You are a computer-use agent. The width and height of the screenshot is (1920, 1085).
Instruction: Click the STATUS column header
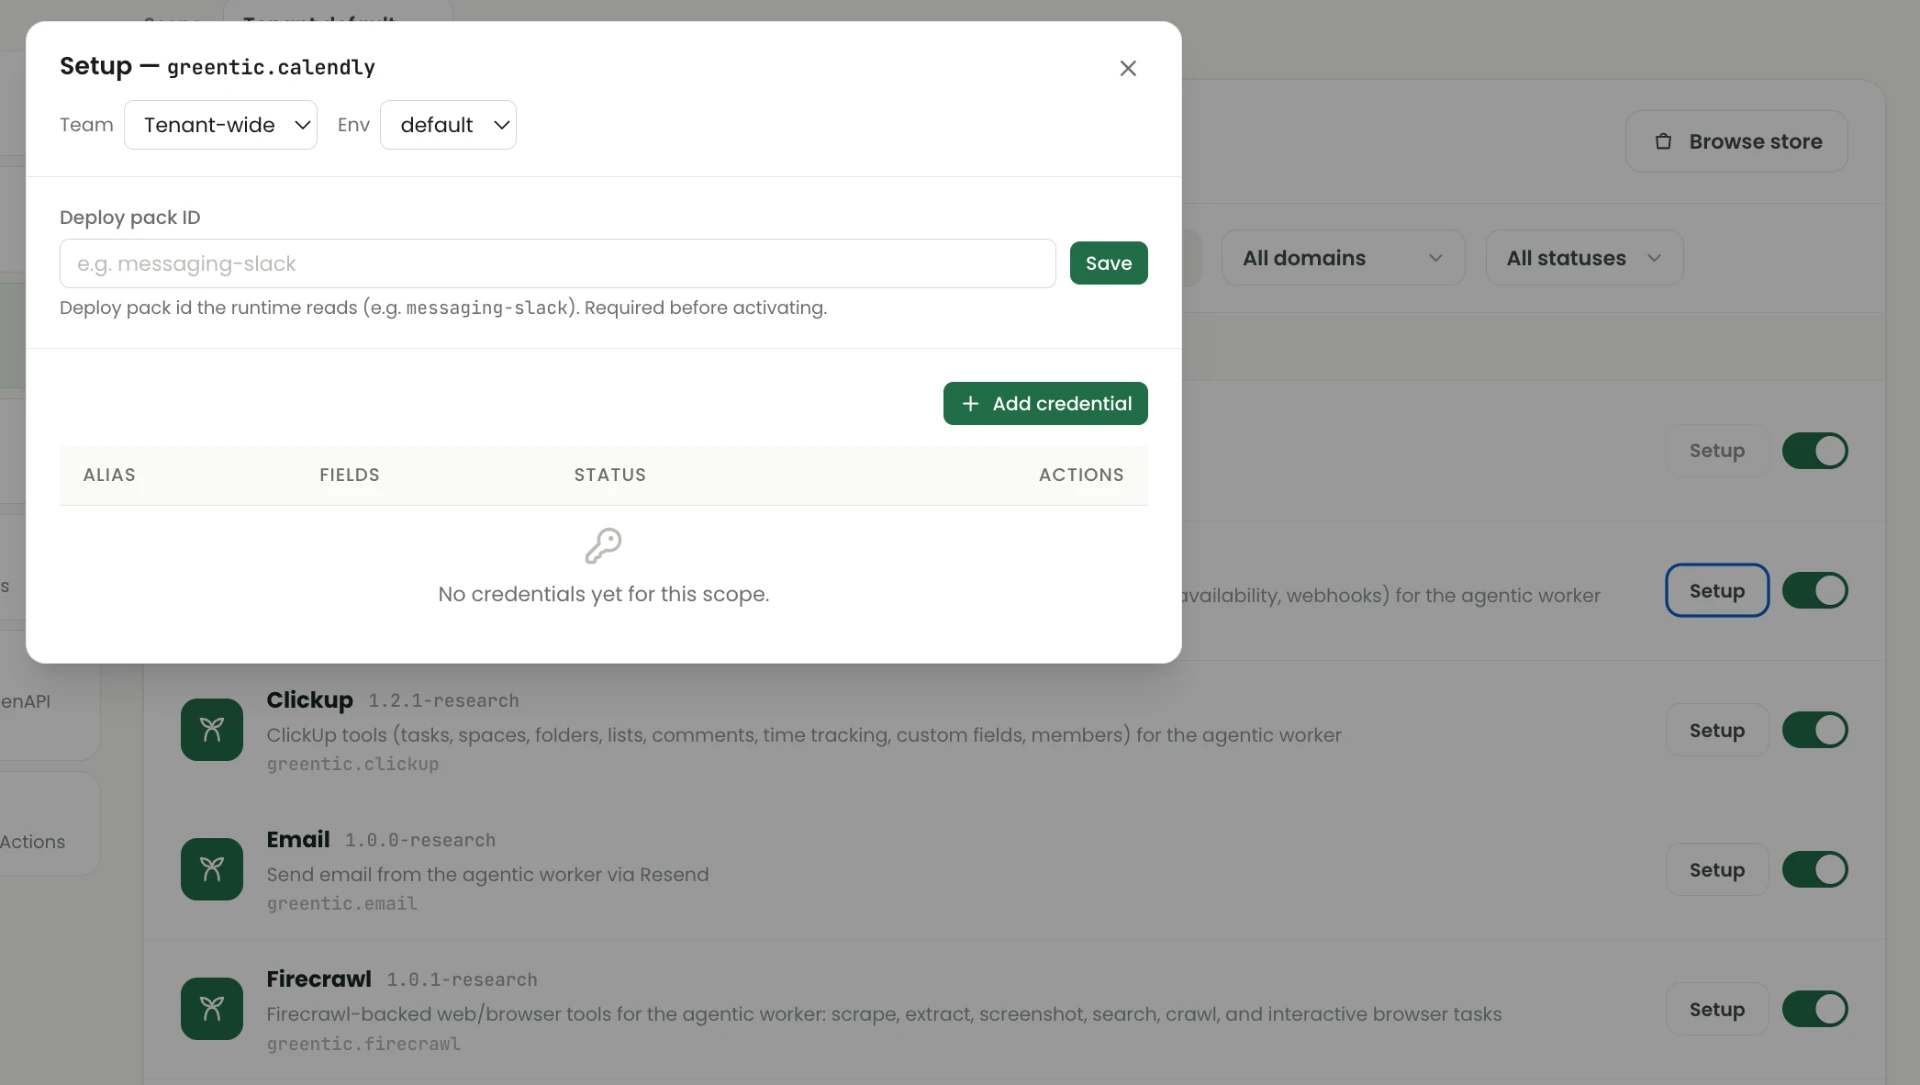pyautogui.click(x=610, y=475)
